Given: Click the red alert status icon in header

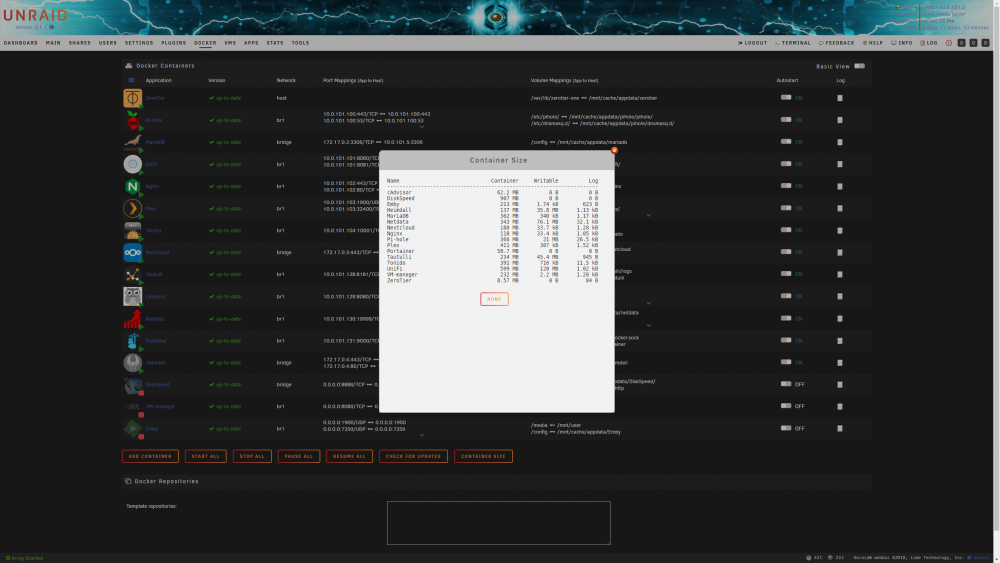Looking at the screenshot, I should [x=948, y=43].
